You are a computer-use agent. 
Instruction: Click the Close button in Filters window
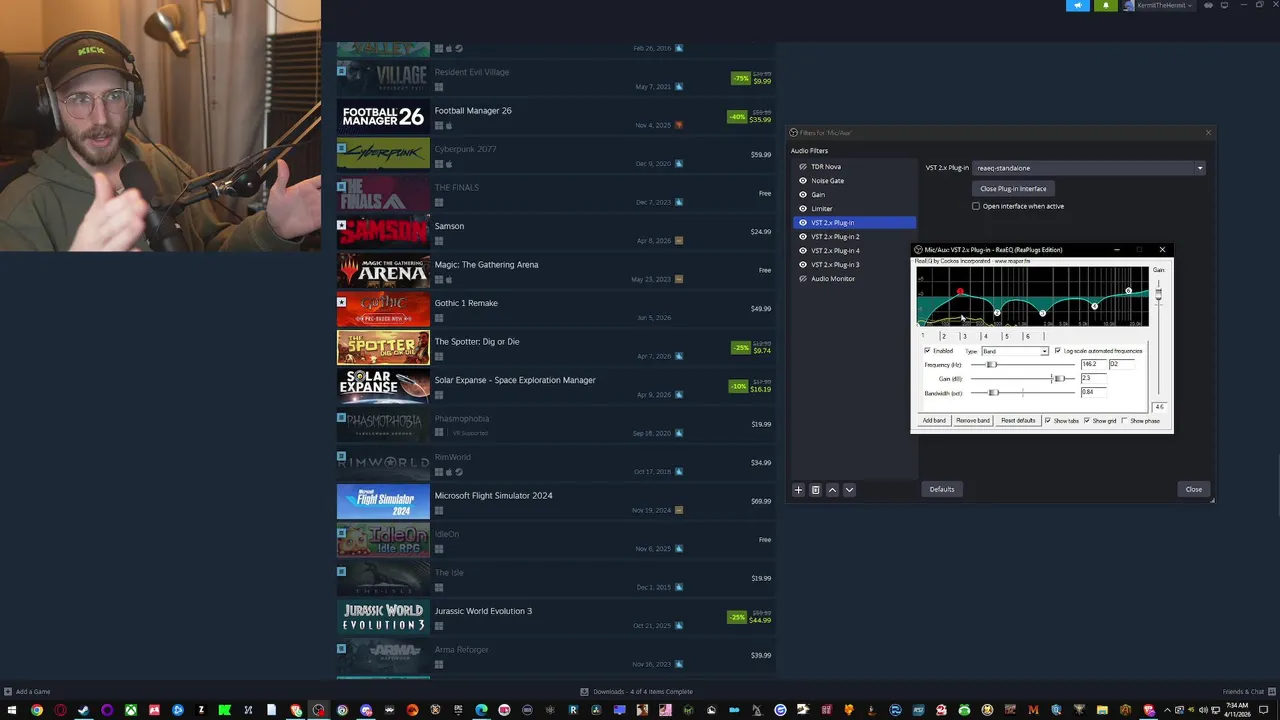point(1194,490)
